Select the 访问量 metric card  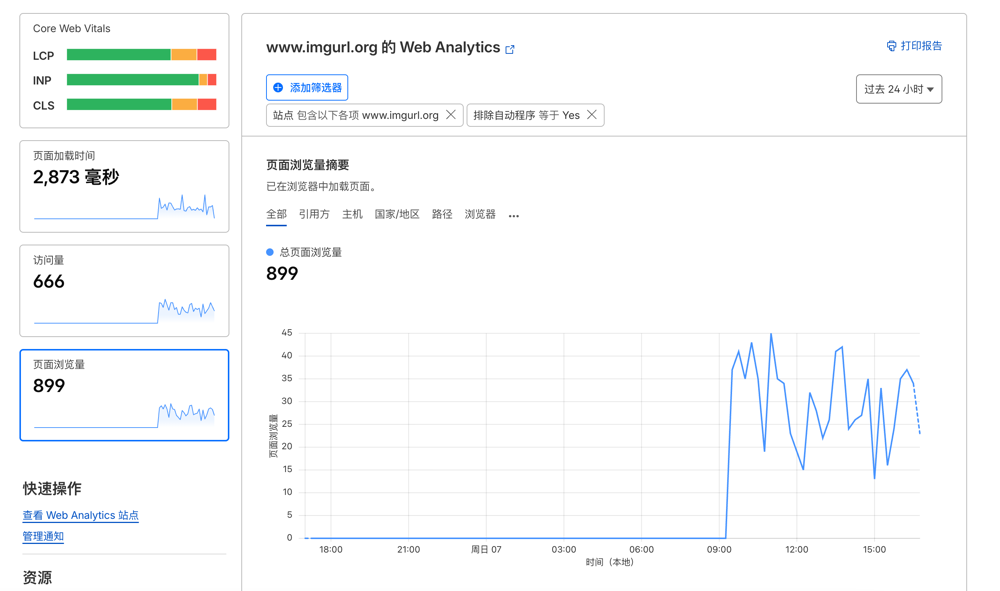pos(124,290)
